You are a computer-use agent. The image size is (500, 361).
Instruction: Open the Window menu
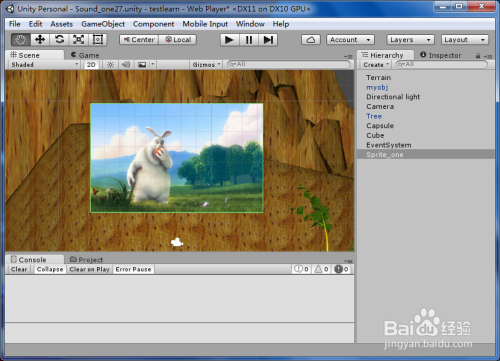(250, 24)
